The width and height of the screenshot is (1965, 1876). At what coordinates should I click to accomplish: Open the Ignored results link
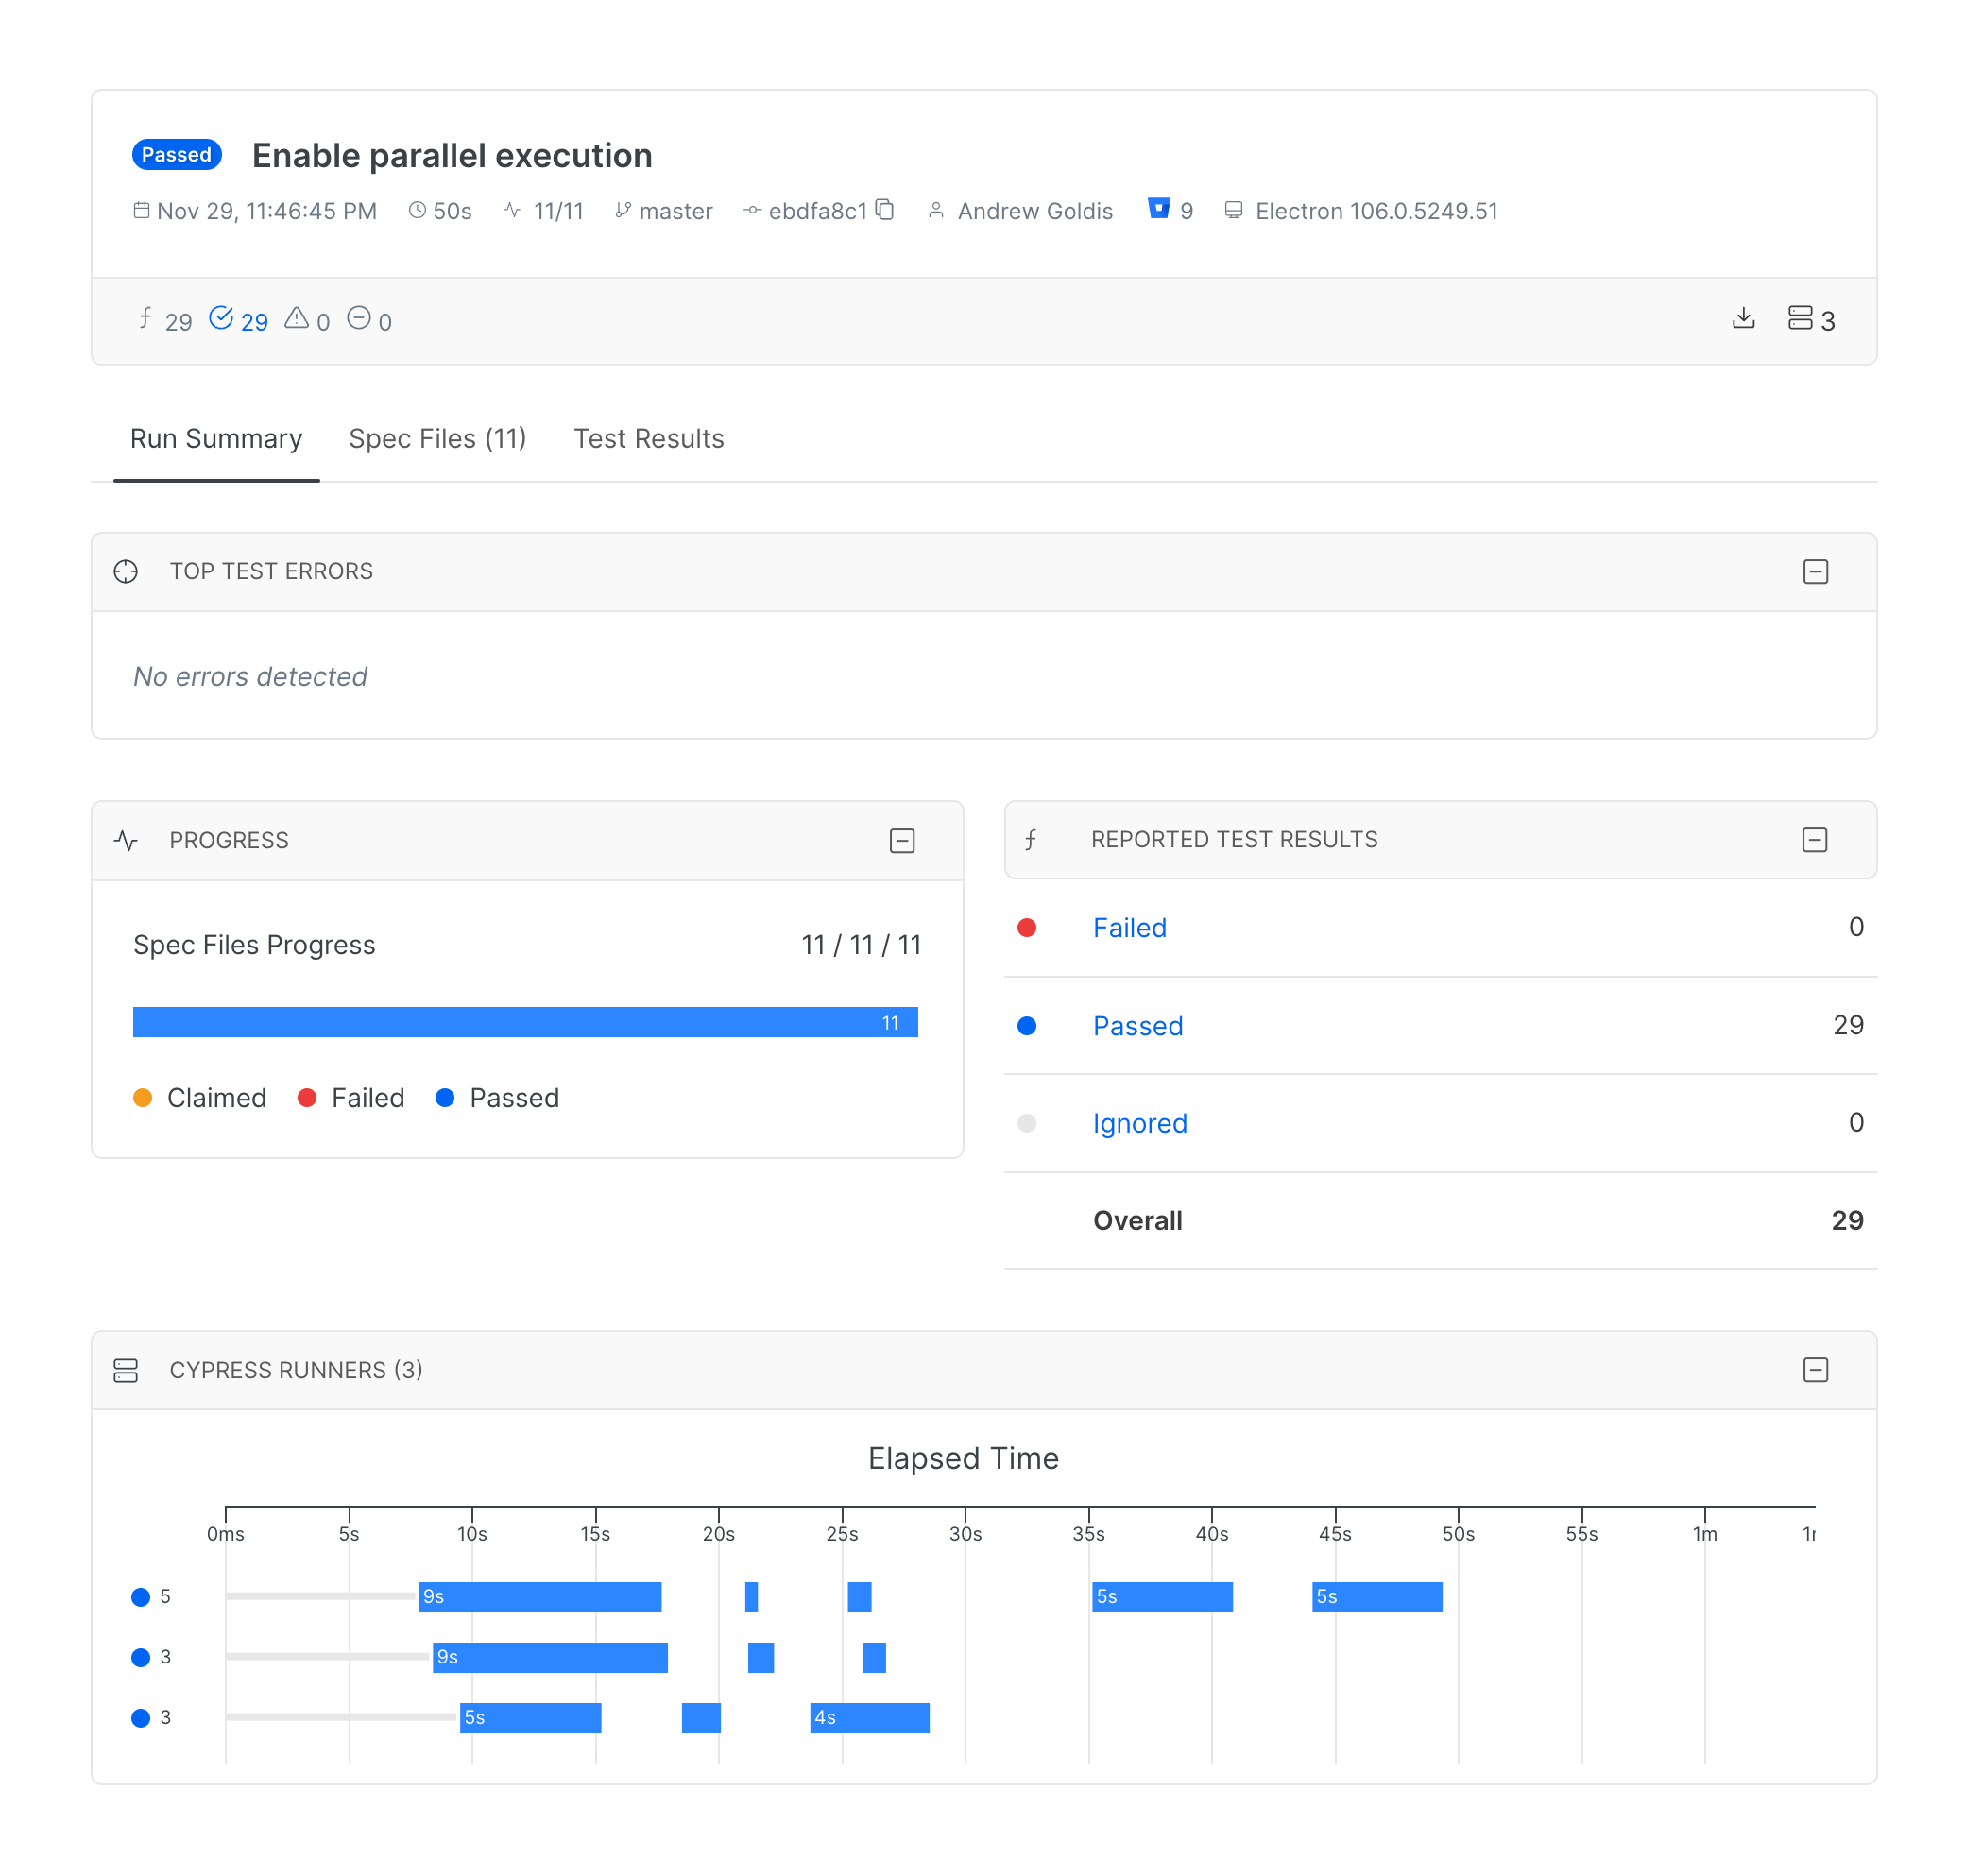(1139, 1123)
